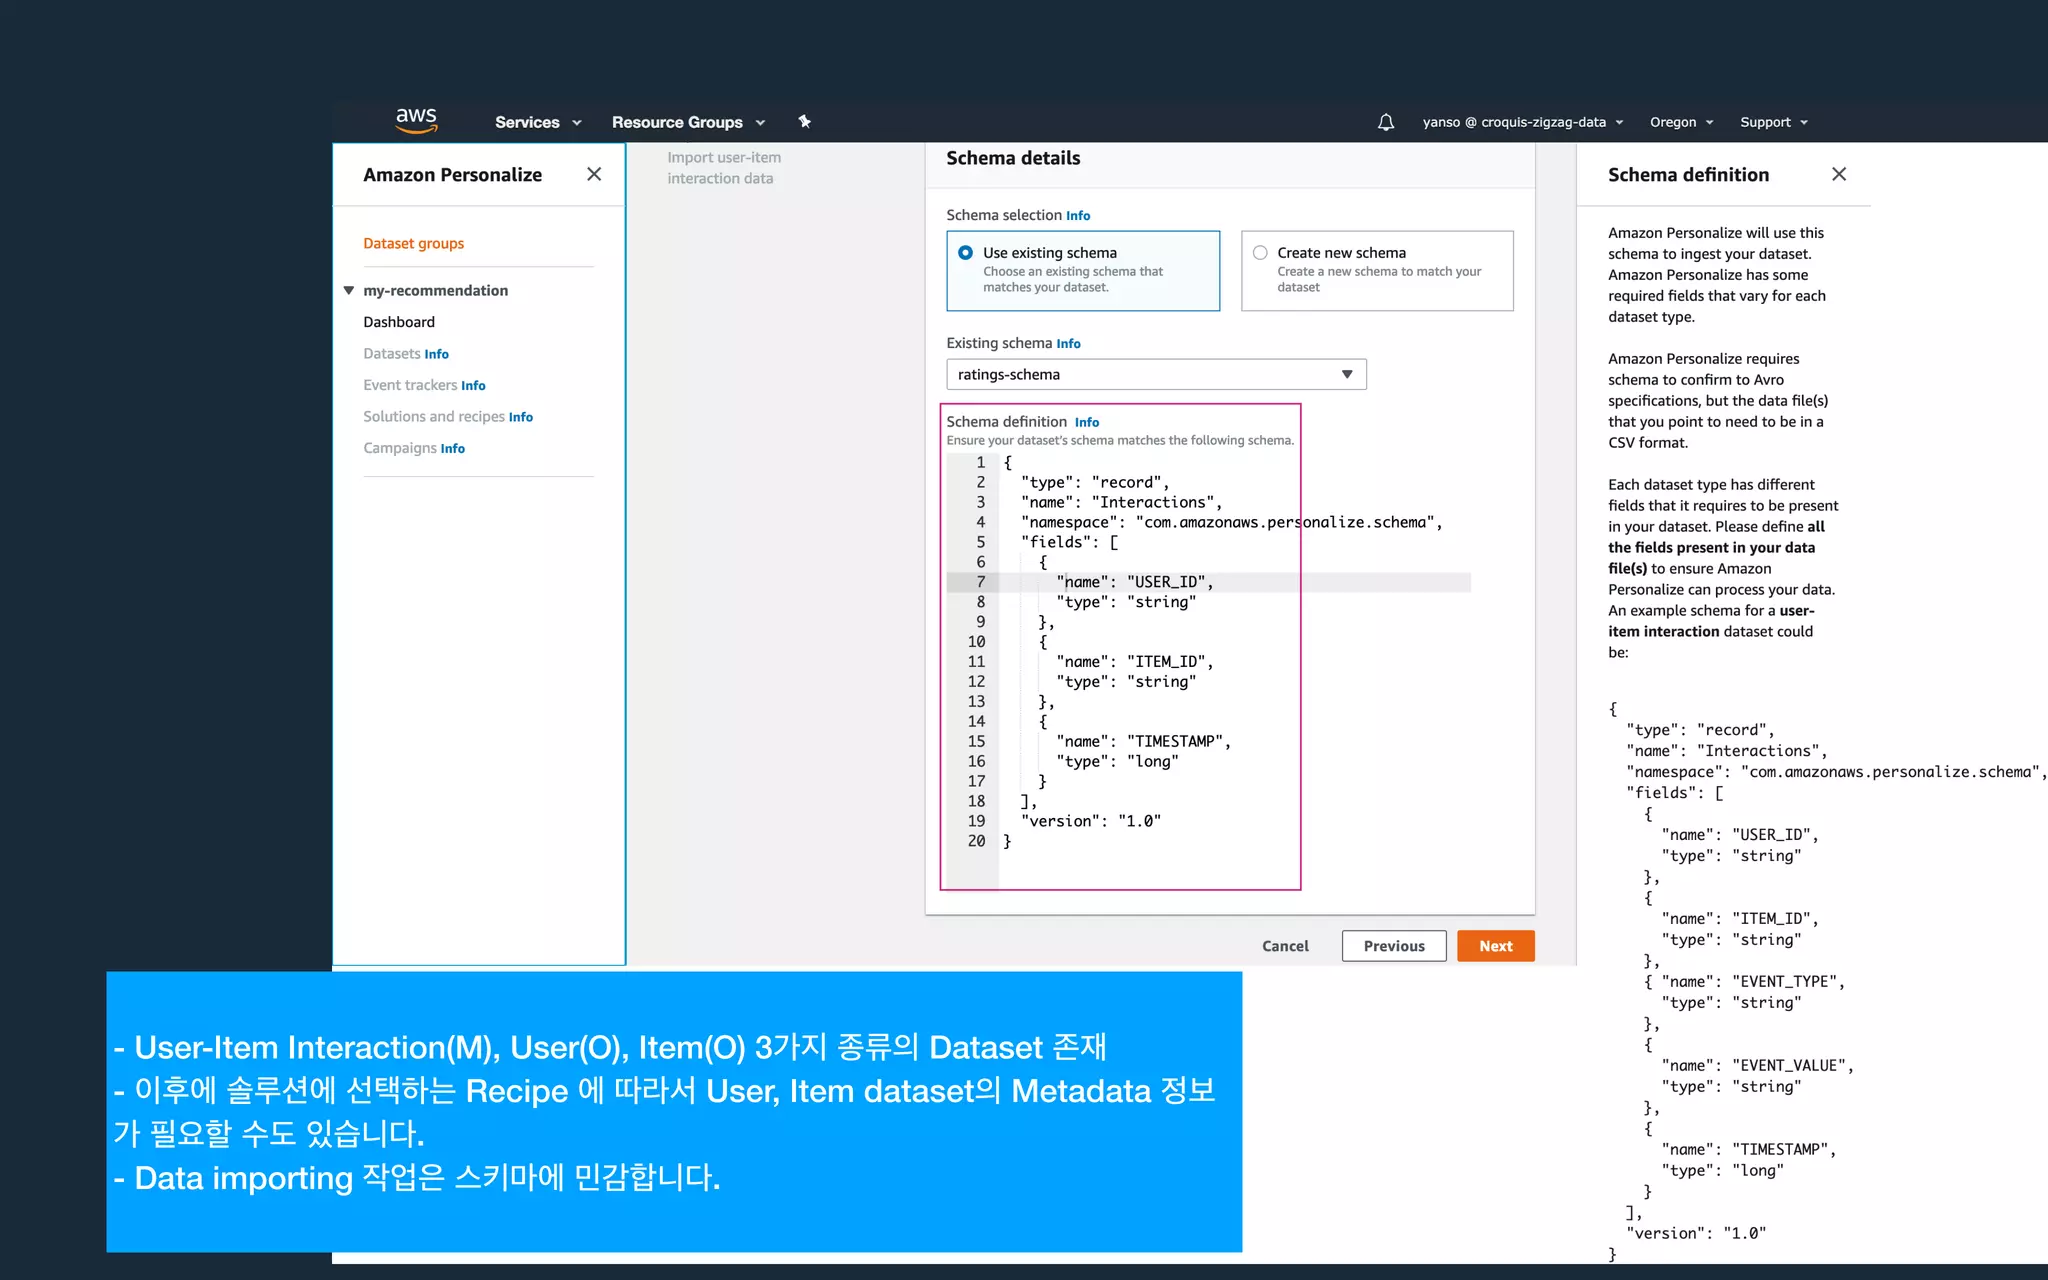Click Info link beside Existing schema
The image size is (2048, 1280).
1069,344
